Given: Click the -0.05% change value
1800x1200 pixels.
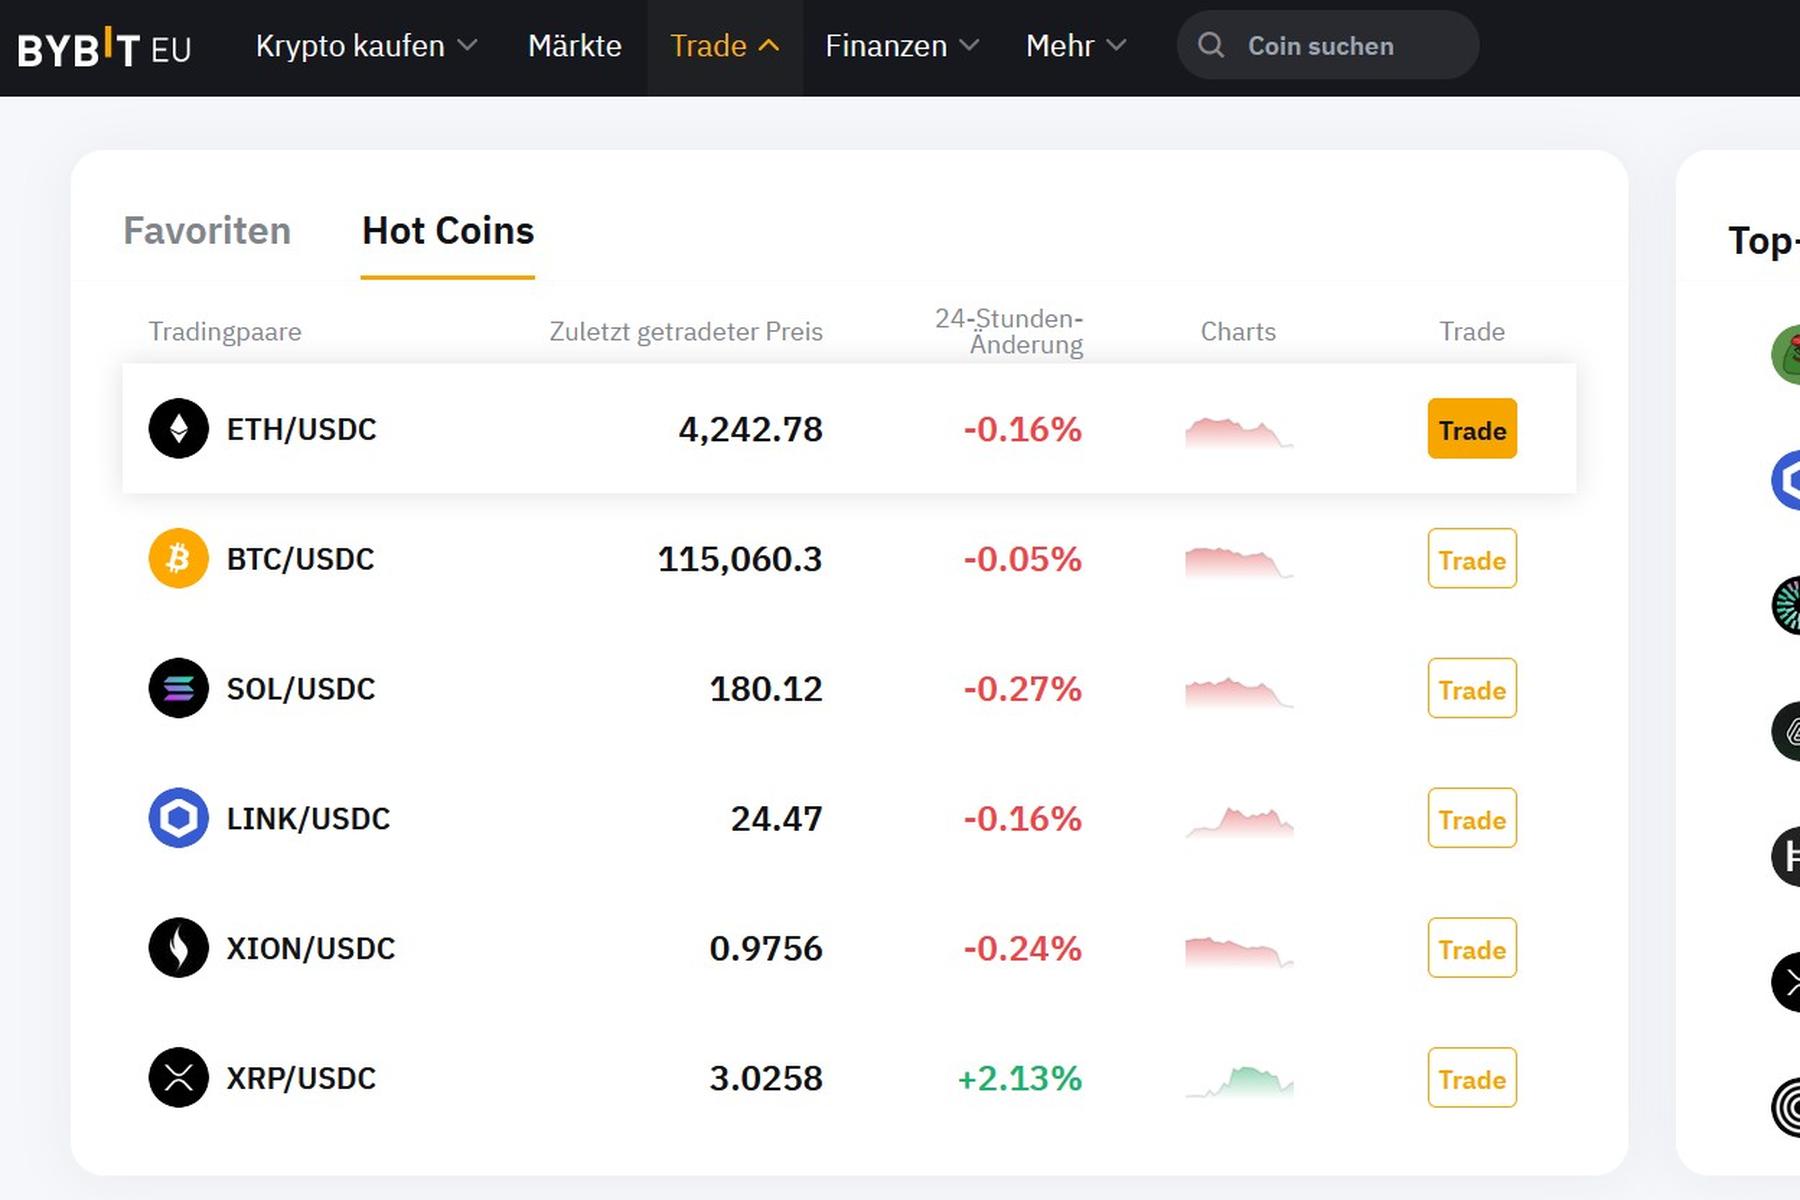Looking at the screenshot, I should [1022, 559].
